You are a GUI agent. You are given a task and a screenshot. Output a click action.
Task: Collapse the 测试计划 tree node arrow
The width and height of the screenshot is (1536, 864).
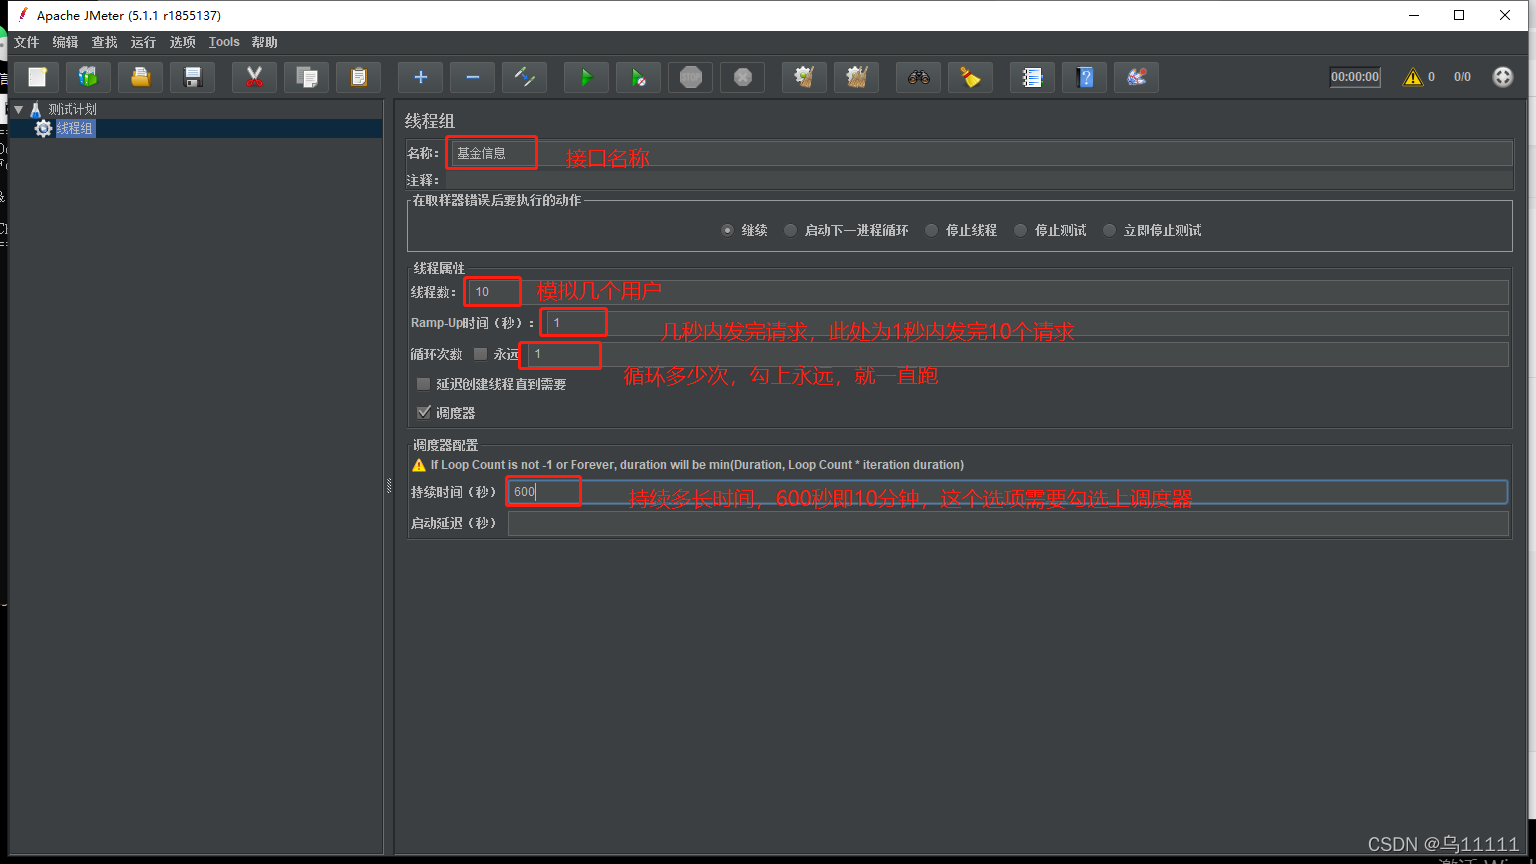tap(18, 109)
